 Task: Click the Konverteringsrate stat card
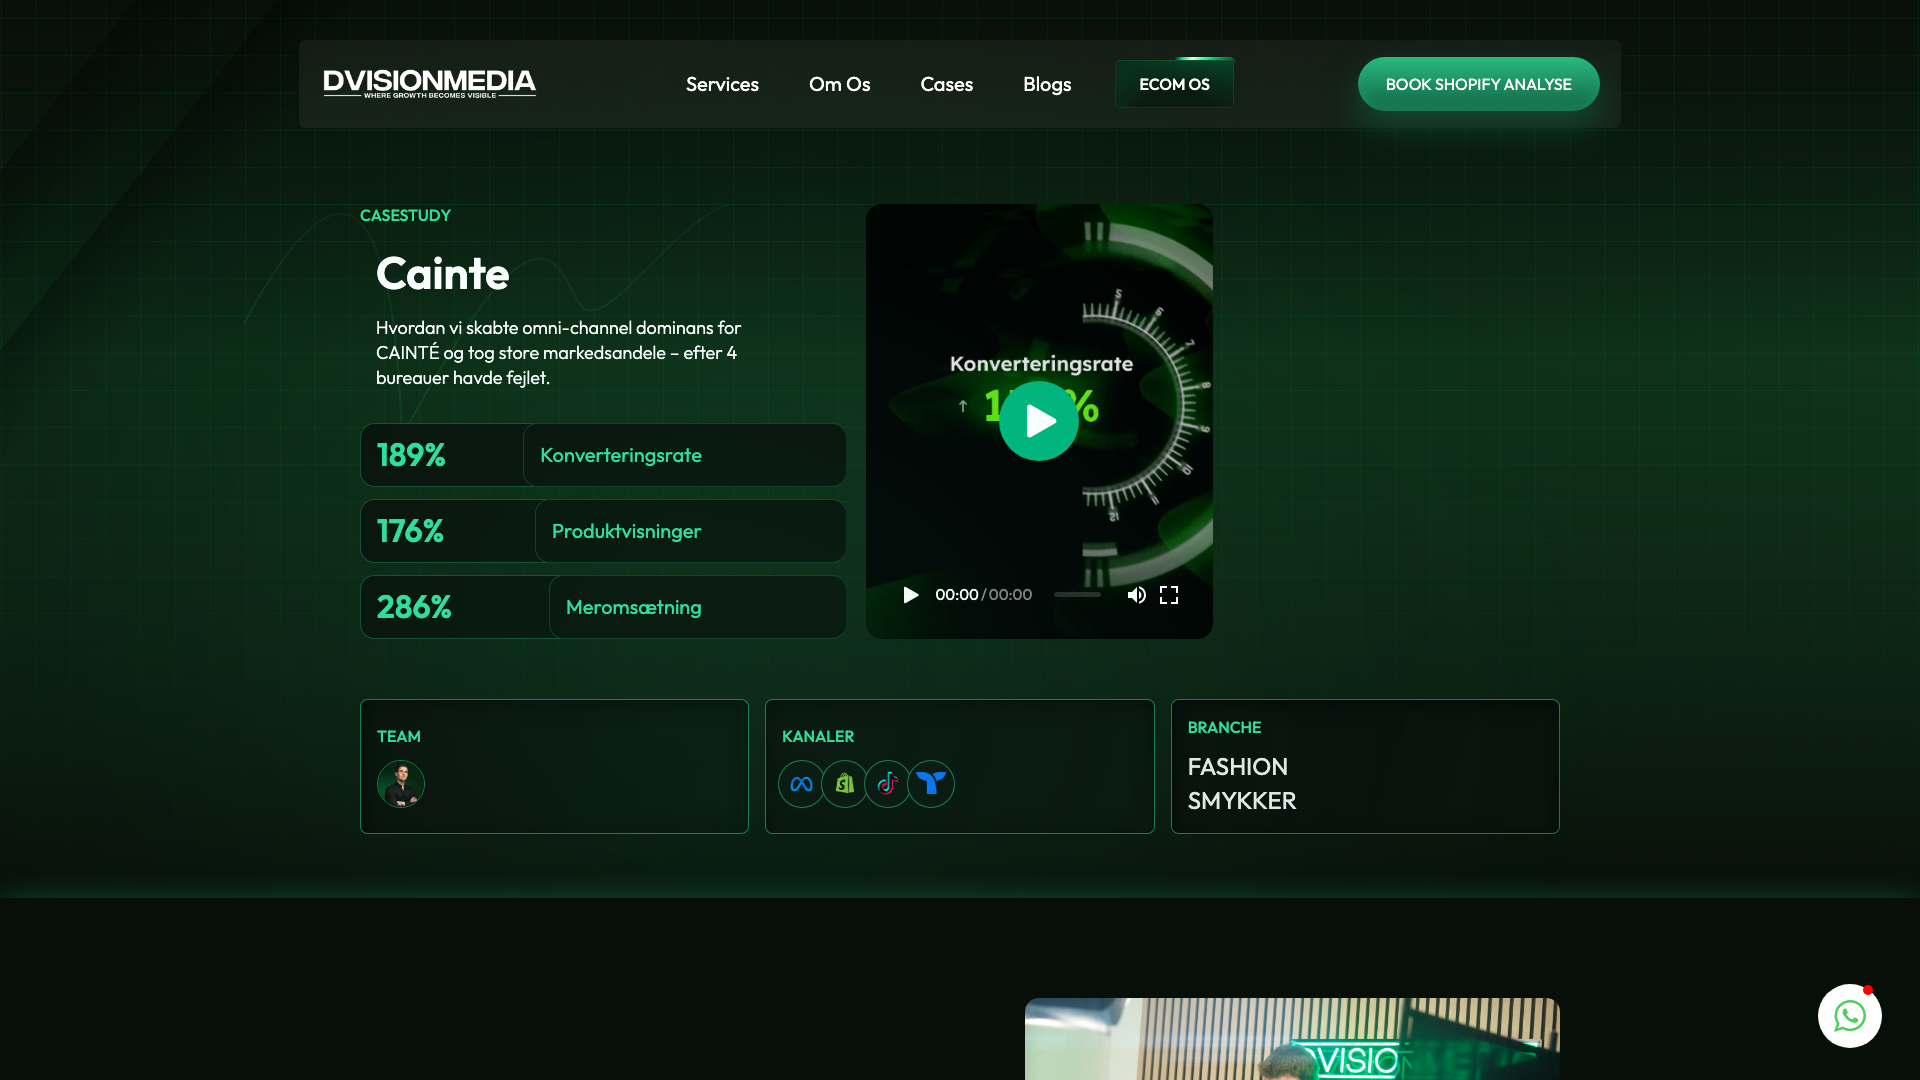(x=603, y=455)
